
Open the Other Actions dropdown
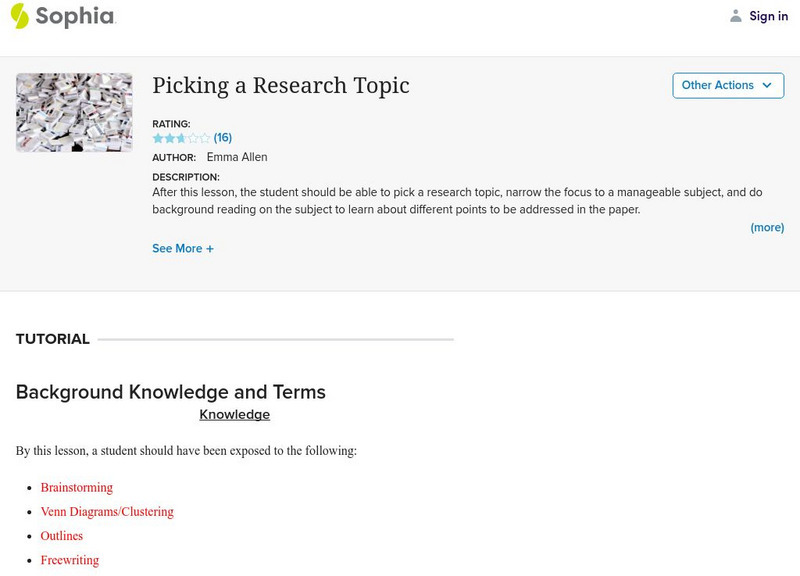727,86
